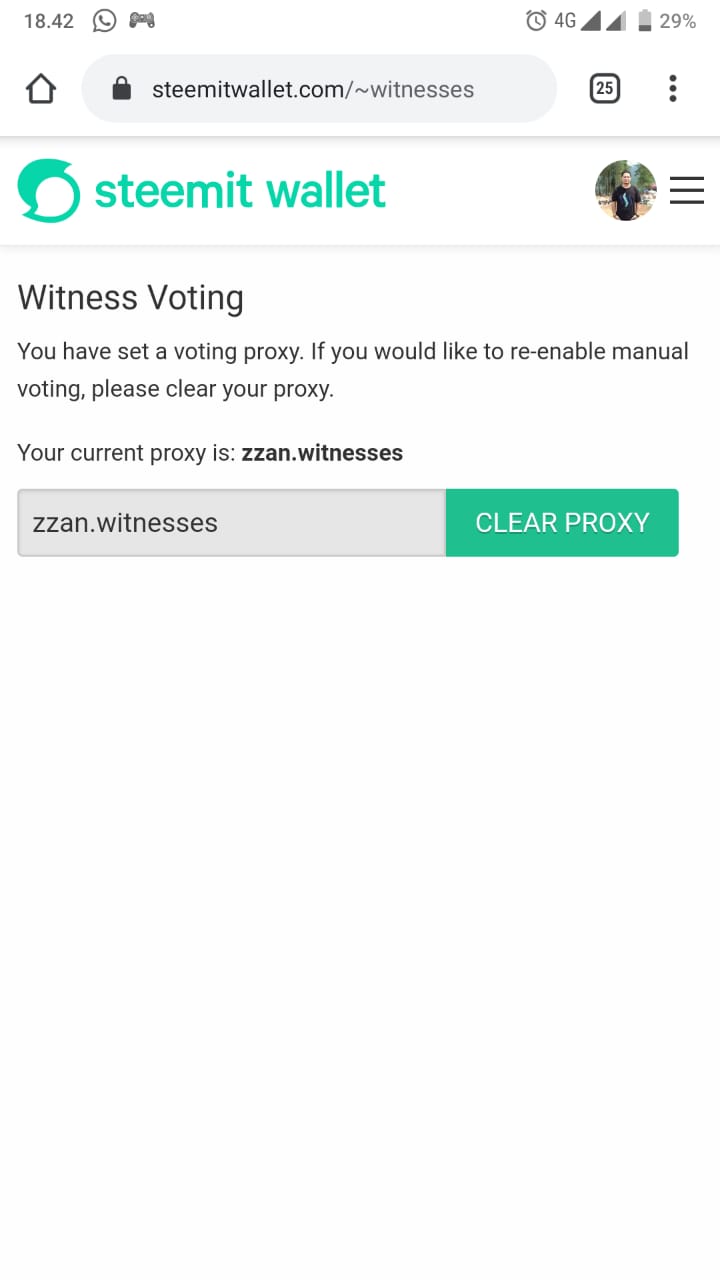
Task: Tap the steemitwallet.com address bar
Action: click(x=319, y=89)
